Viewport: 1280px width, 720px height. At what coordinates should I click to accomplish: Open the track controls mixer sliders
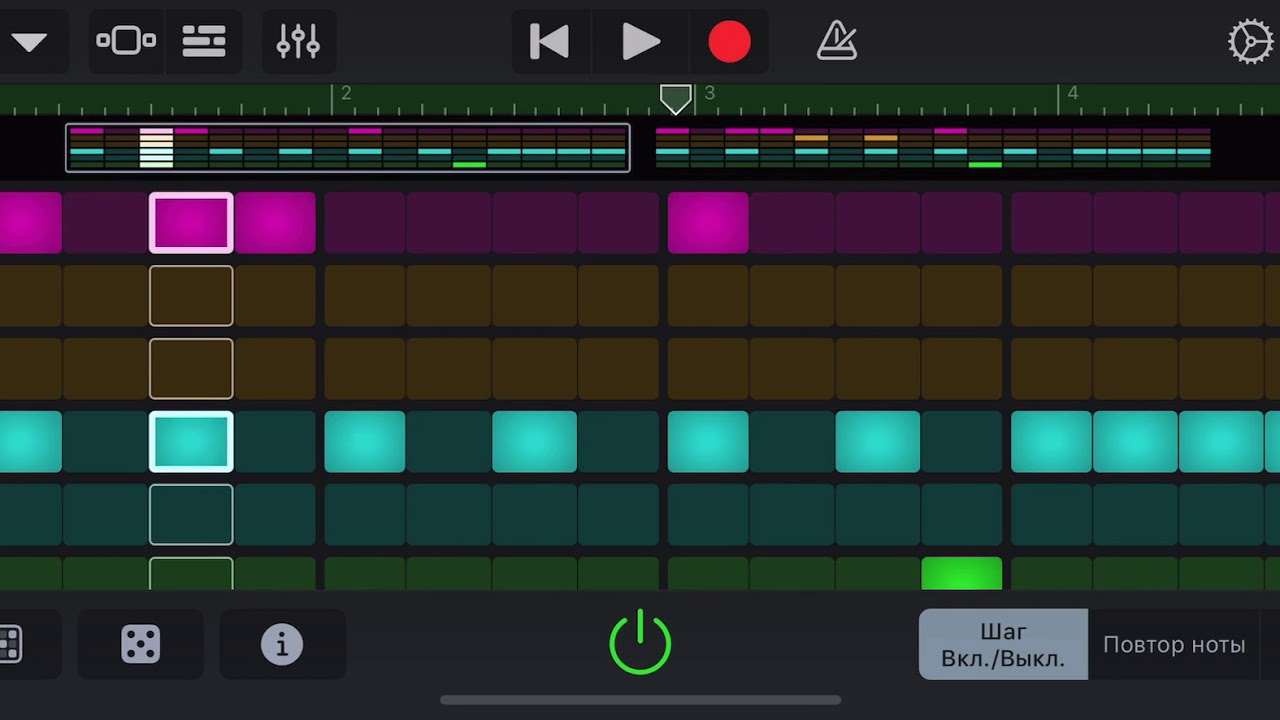point(298,42)
